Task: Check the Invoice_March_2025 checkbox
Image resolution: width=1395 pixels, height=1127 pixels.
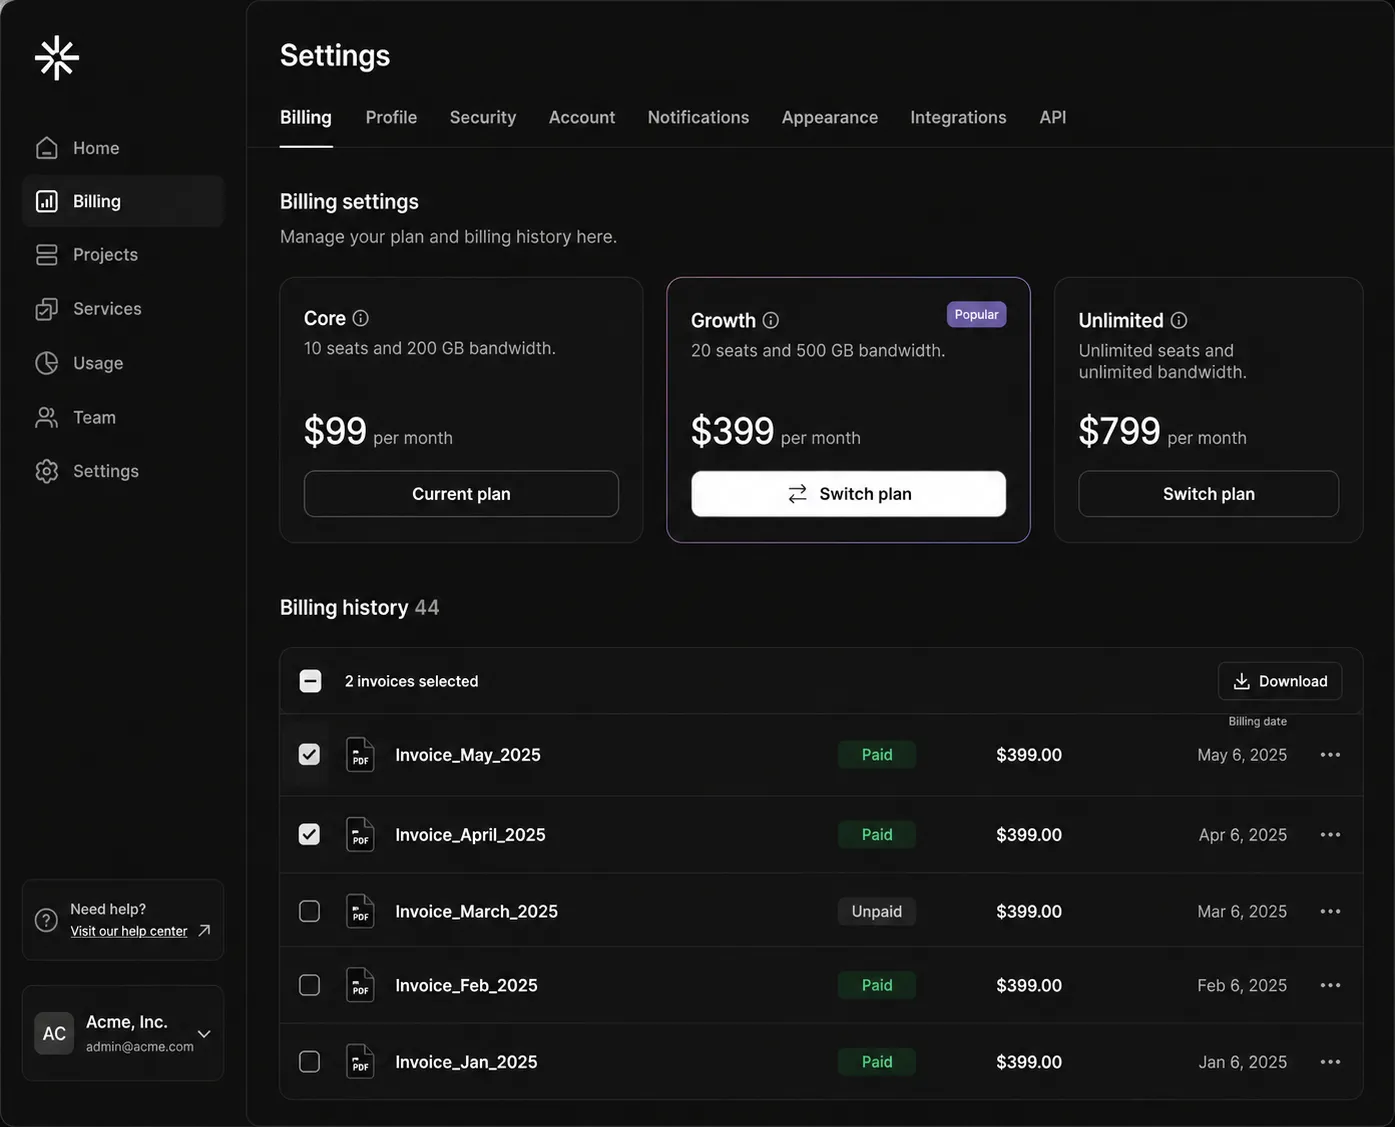Action: (310, 911)
